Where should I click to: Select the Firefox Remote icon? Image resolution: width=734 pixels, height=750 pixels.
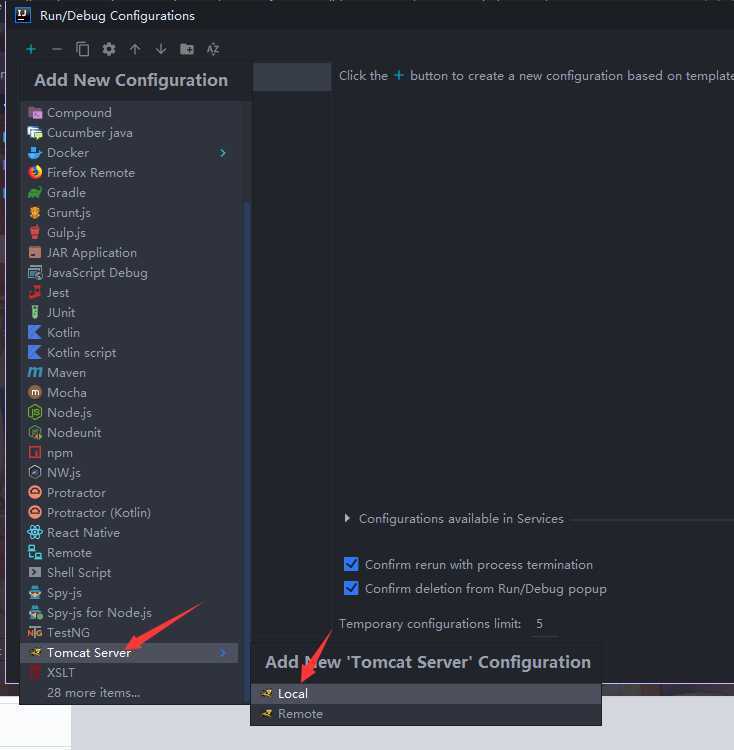pos(35,173)
